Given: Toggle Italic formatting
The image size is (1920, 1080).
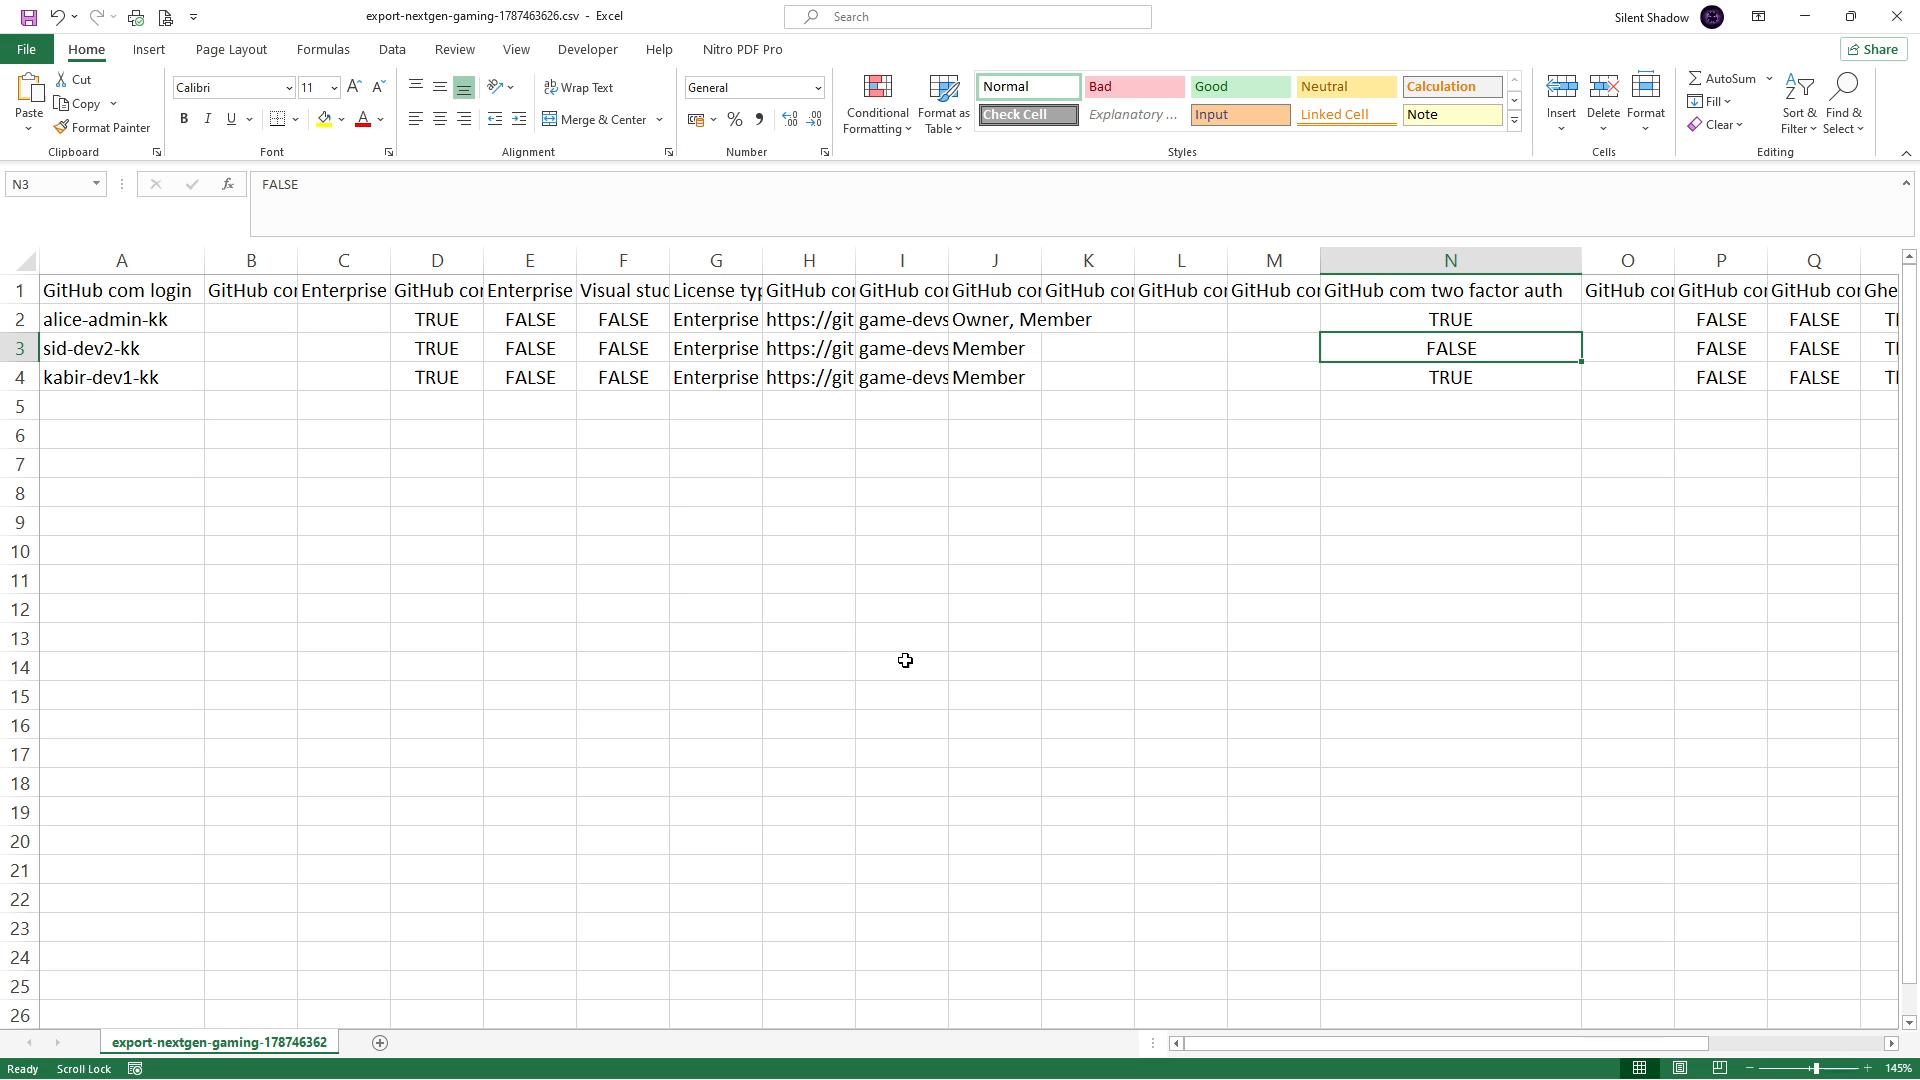Looking at the screenshot, I should [x=207, y=119].
